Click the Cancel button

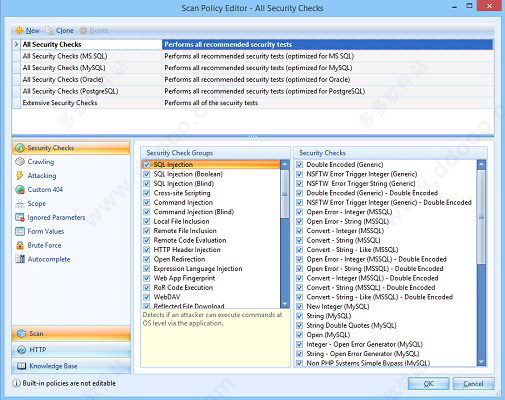pos(473,384)
